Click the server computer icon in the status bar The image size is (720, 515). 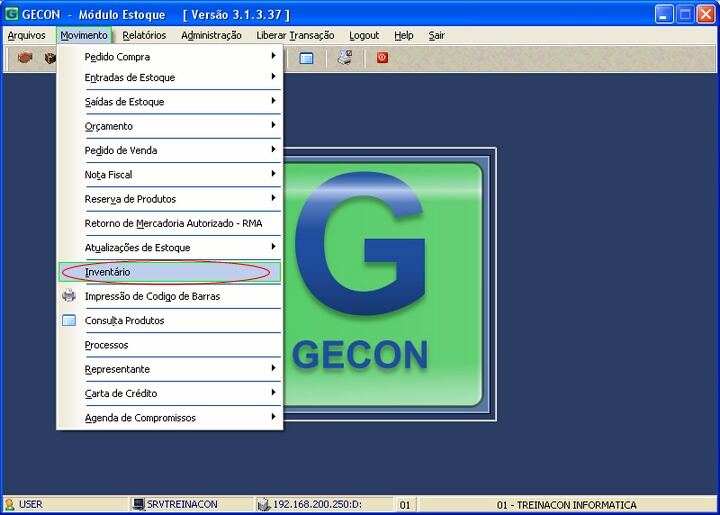click(x=139, y=504)
